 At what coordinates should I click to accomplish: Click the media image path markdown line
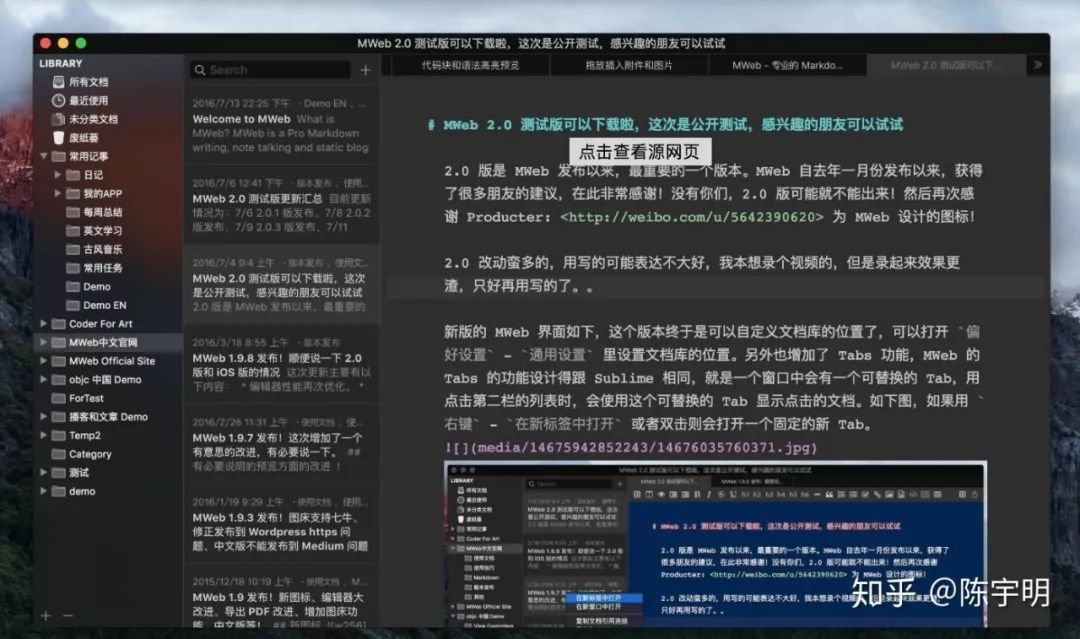(631, 448)
